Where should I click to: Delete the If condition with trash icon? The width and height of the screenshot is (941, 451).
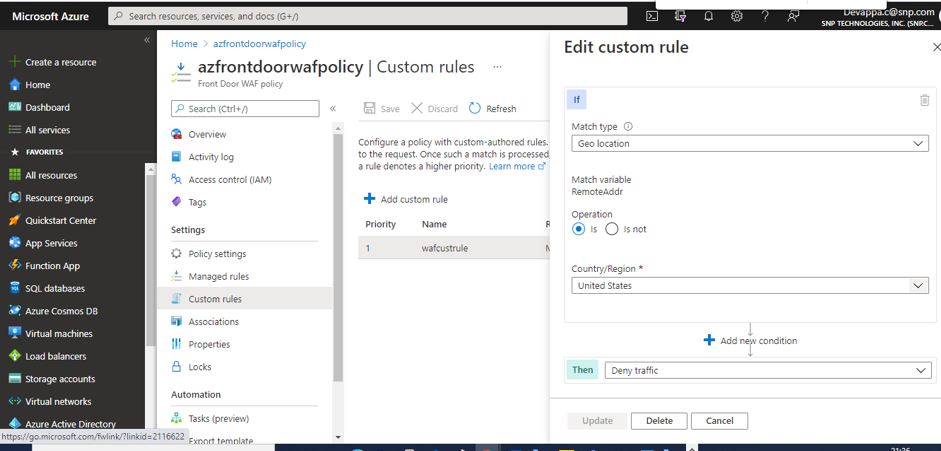click(x=924, y=100)
